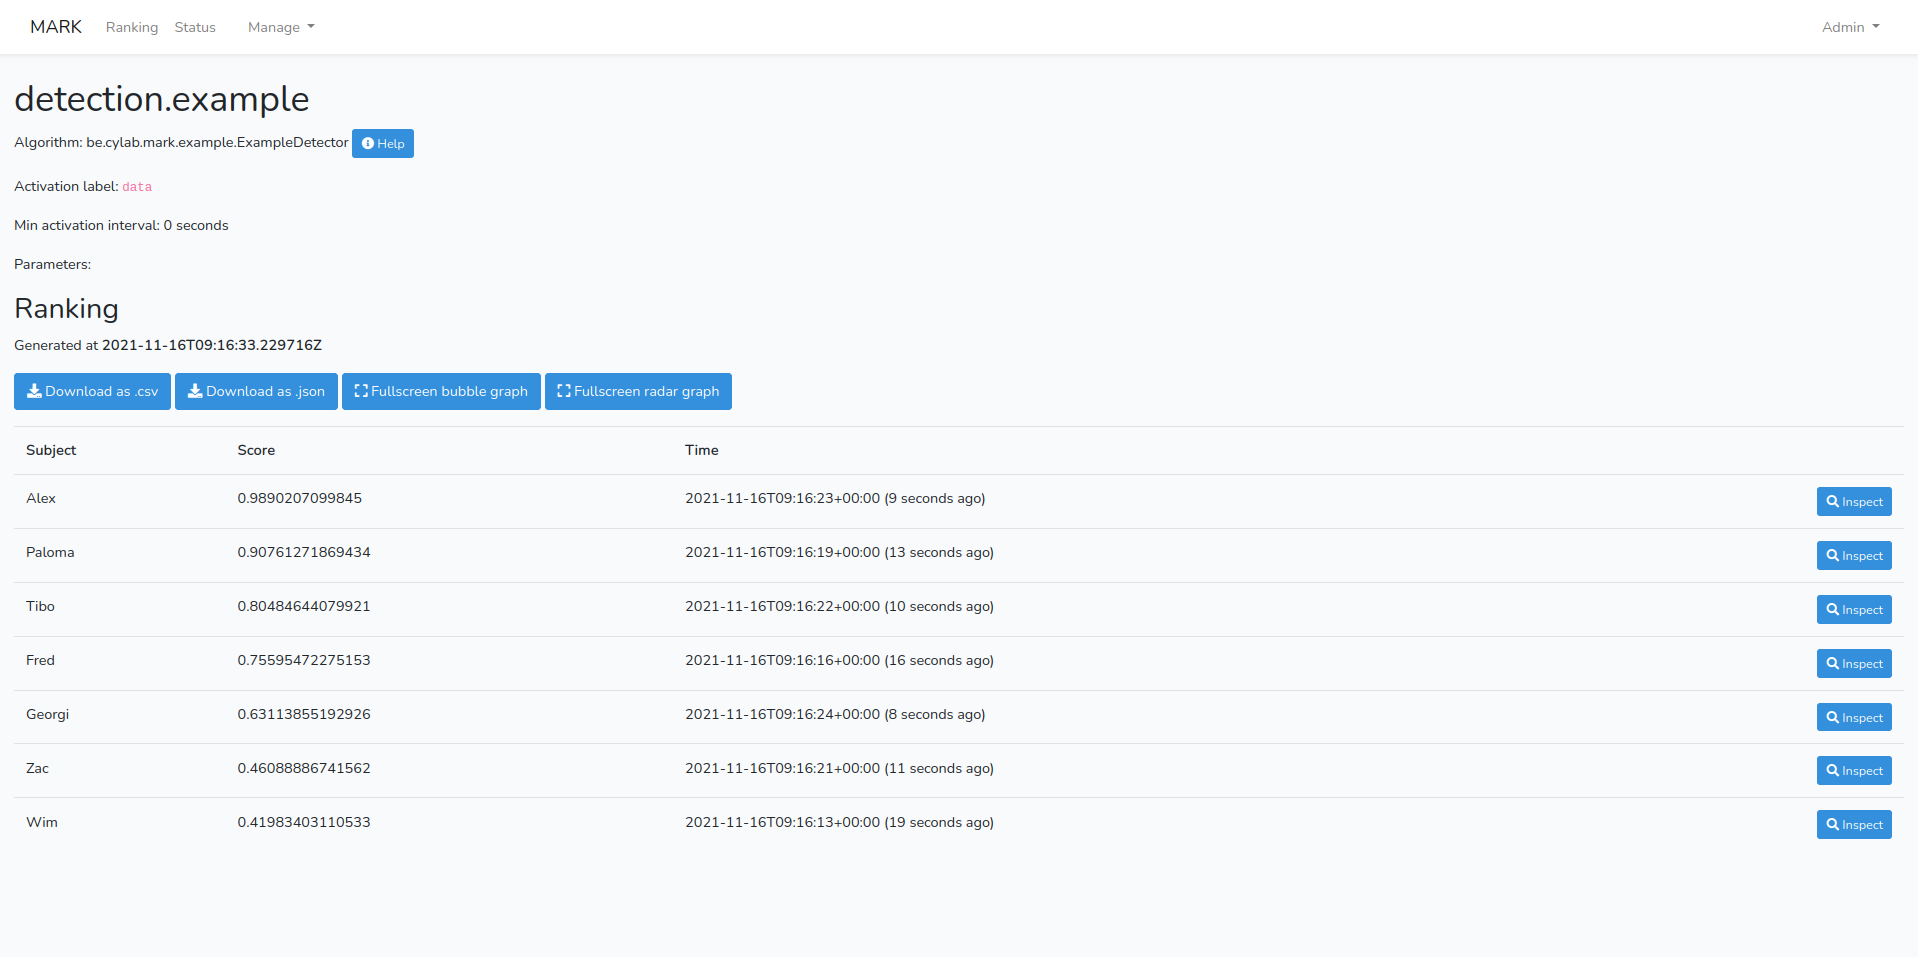
Task: Click the timestamp showing 9 seconds ago
Action: click(x=835, y=498)
